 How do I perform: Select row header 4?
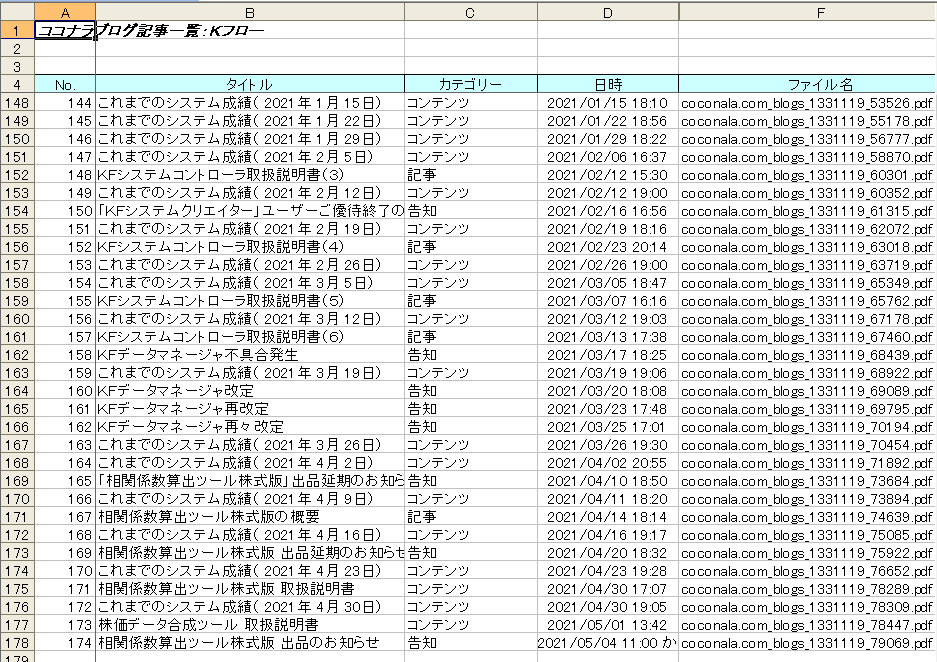point(17,84)
